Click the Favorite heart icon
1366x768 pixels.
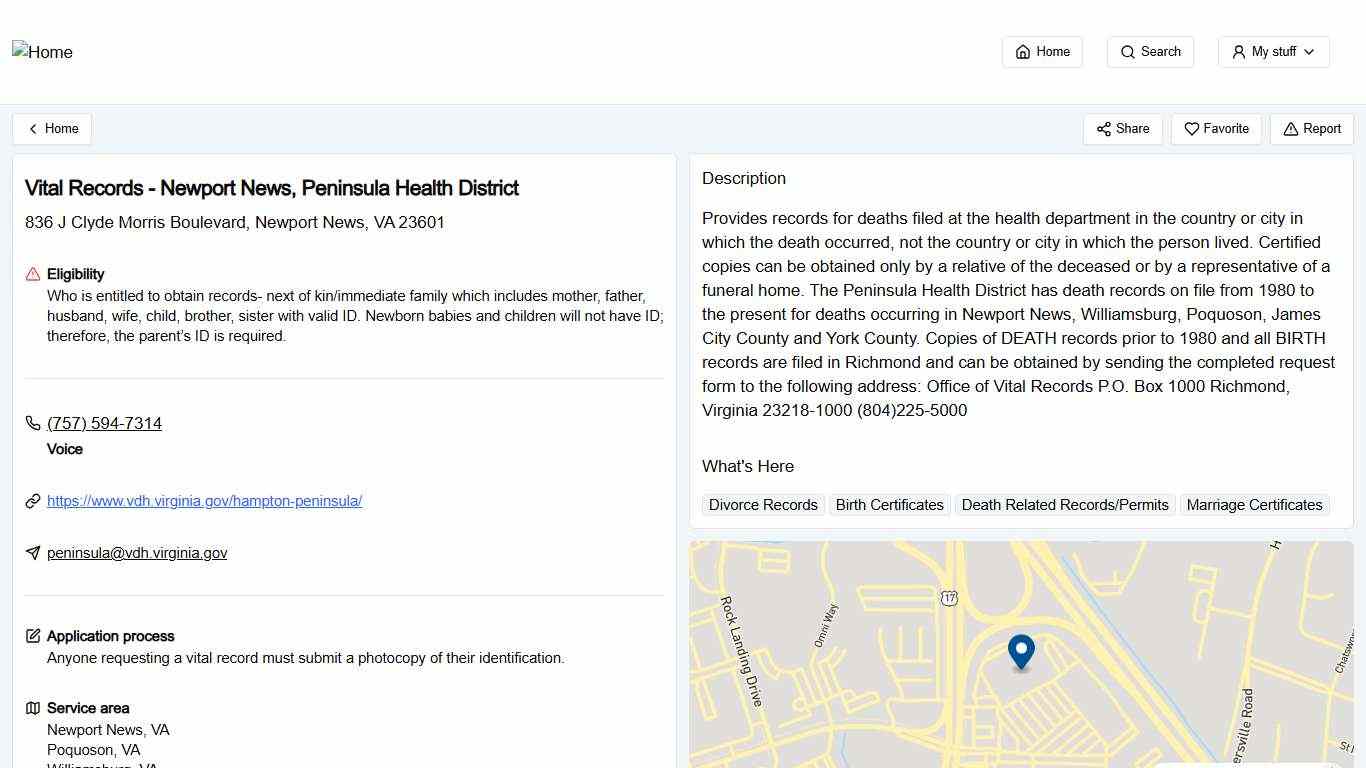[x=1191, y=129]
